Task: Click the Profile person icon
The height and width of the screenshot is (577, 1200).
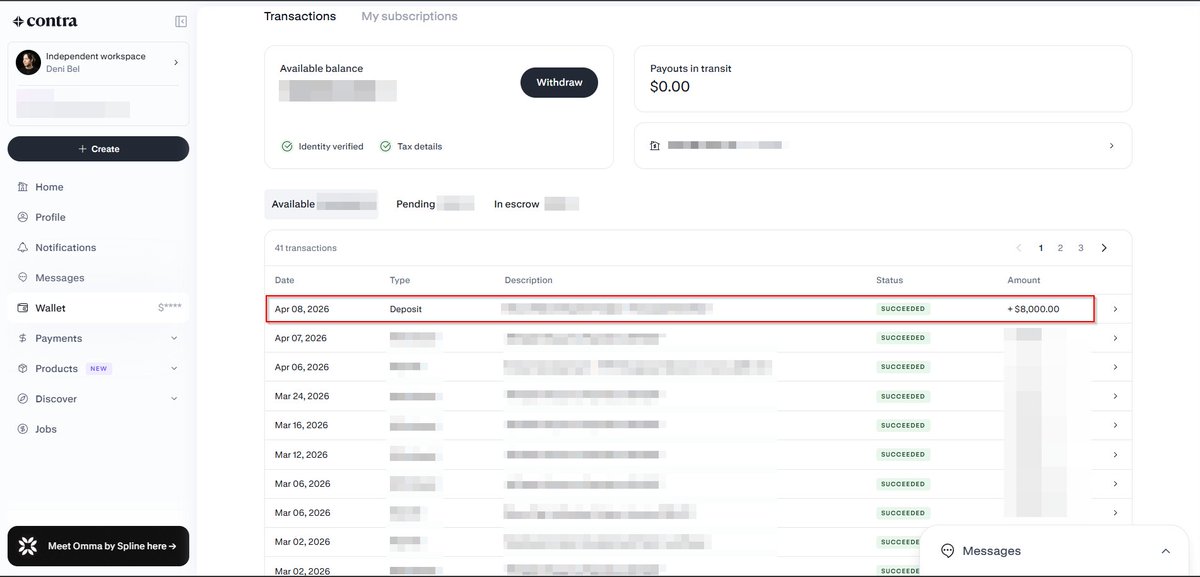Action: (x=23, y=217)
